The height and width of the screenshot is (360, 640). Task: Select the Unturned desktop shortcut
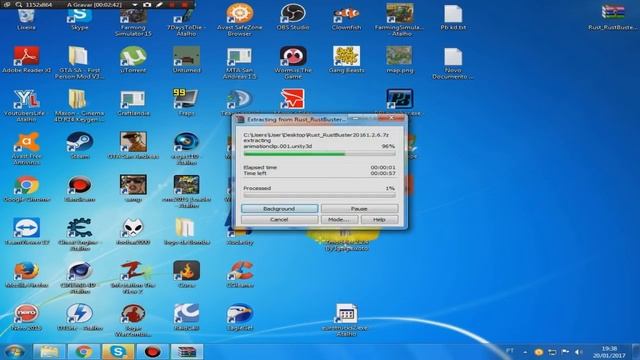click(187, 60)
